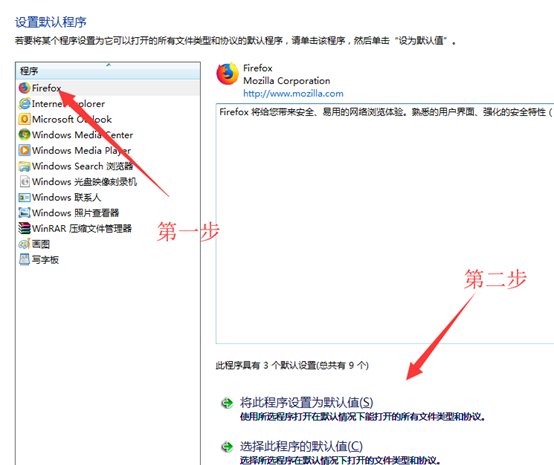The width and height of the screenshot is (554, 465).
Task: Click the Windows Media Player icon
Action: tap(24, 150)
